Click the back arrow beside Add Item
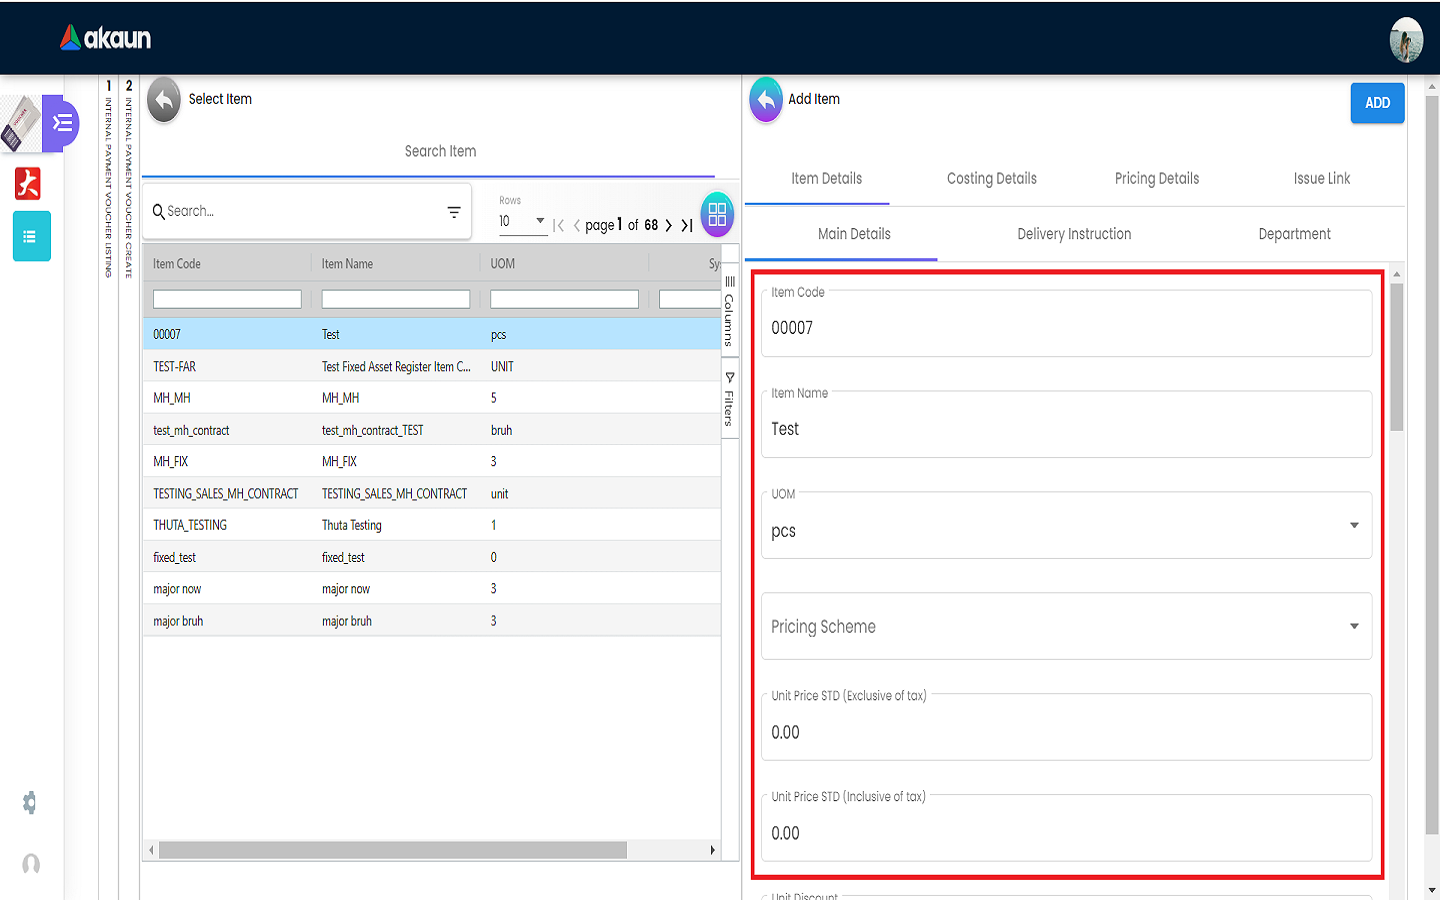Image resolution: width=1440 pixels, height=900 pixels. pyautogui.click(x=766, y=100)
